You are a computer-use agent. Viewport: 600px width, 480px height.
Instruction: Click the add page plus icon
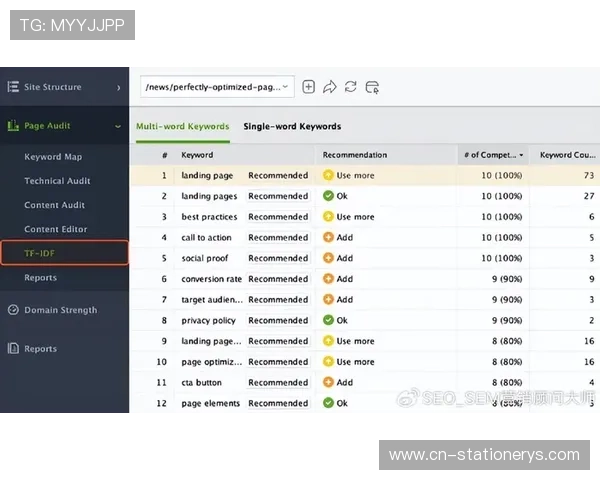point(308,87)
